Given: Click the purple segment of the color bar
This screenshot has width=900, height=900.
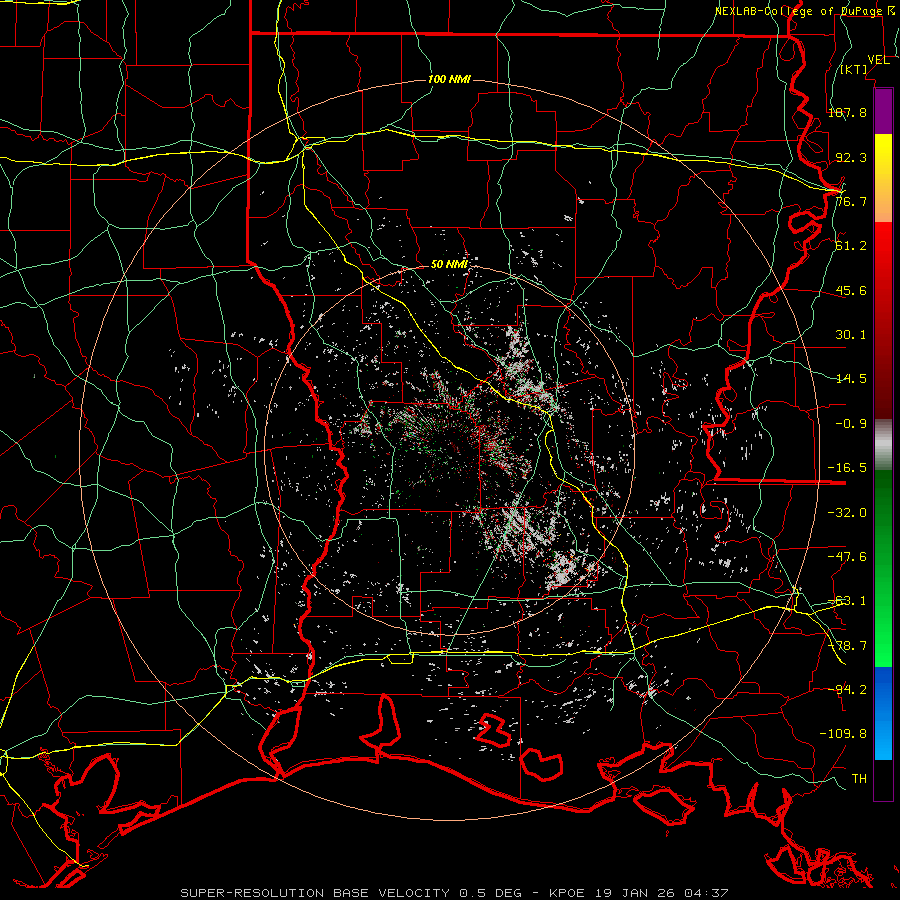Looking at the screenshot, I should point(883,112).
